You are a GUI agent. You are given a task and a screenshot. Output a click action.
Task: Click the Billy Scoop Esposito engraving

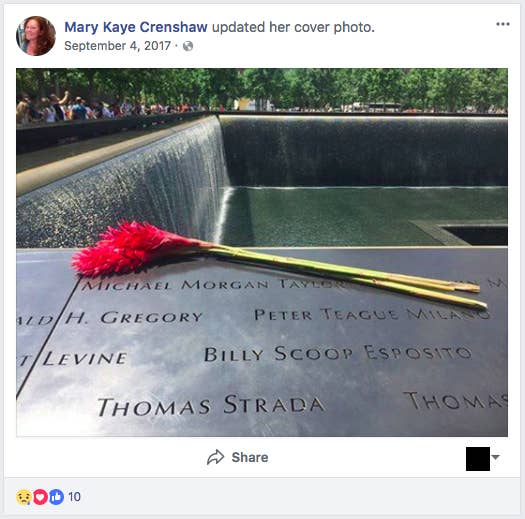pyautogui.click(x=338, y=354)
